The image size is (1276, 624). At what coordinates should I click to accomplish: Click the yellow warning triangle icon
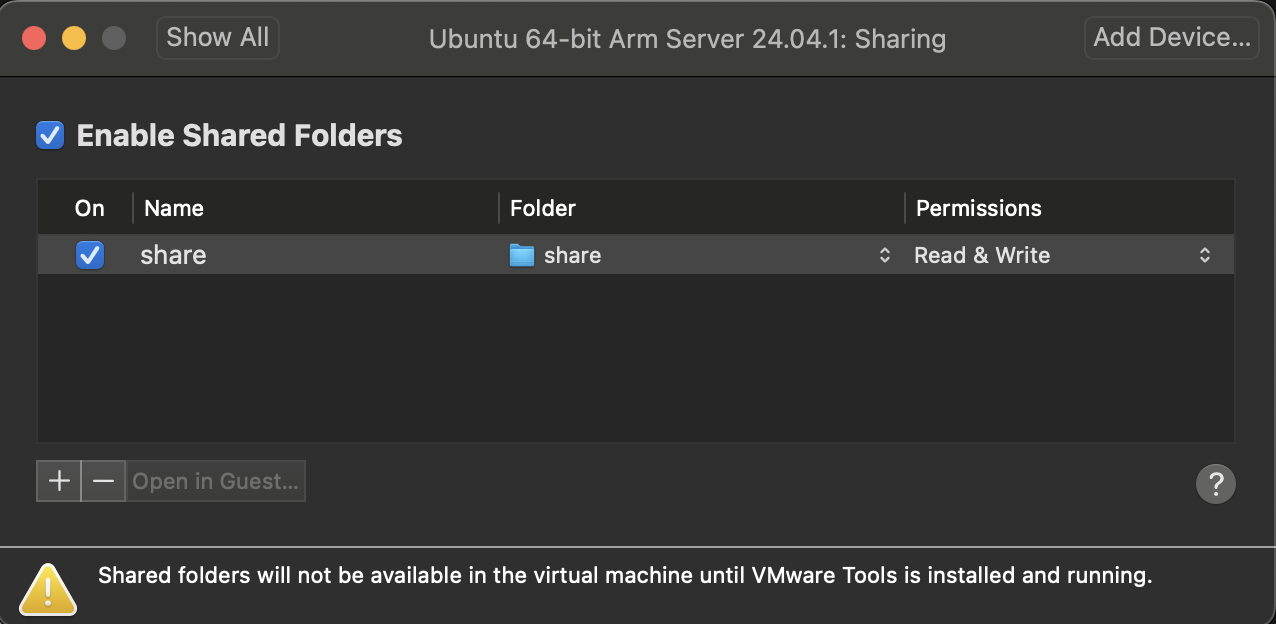(47, 588)
